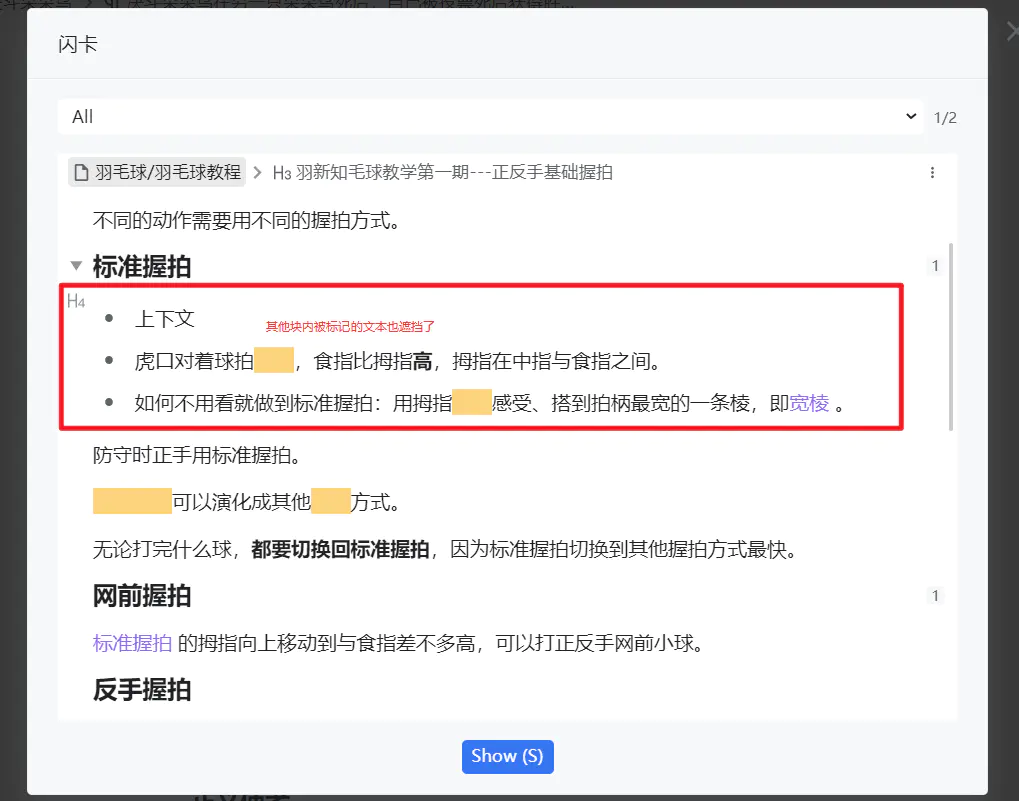Close the flashcard dialog with the X icon
This screenshot has width=1019, height=801.
[1012, 31]
